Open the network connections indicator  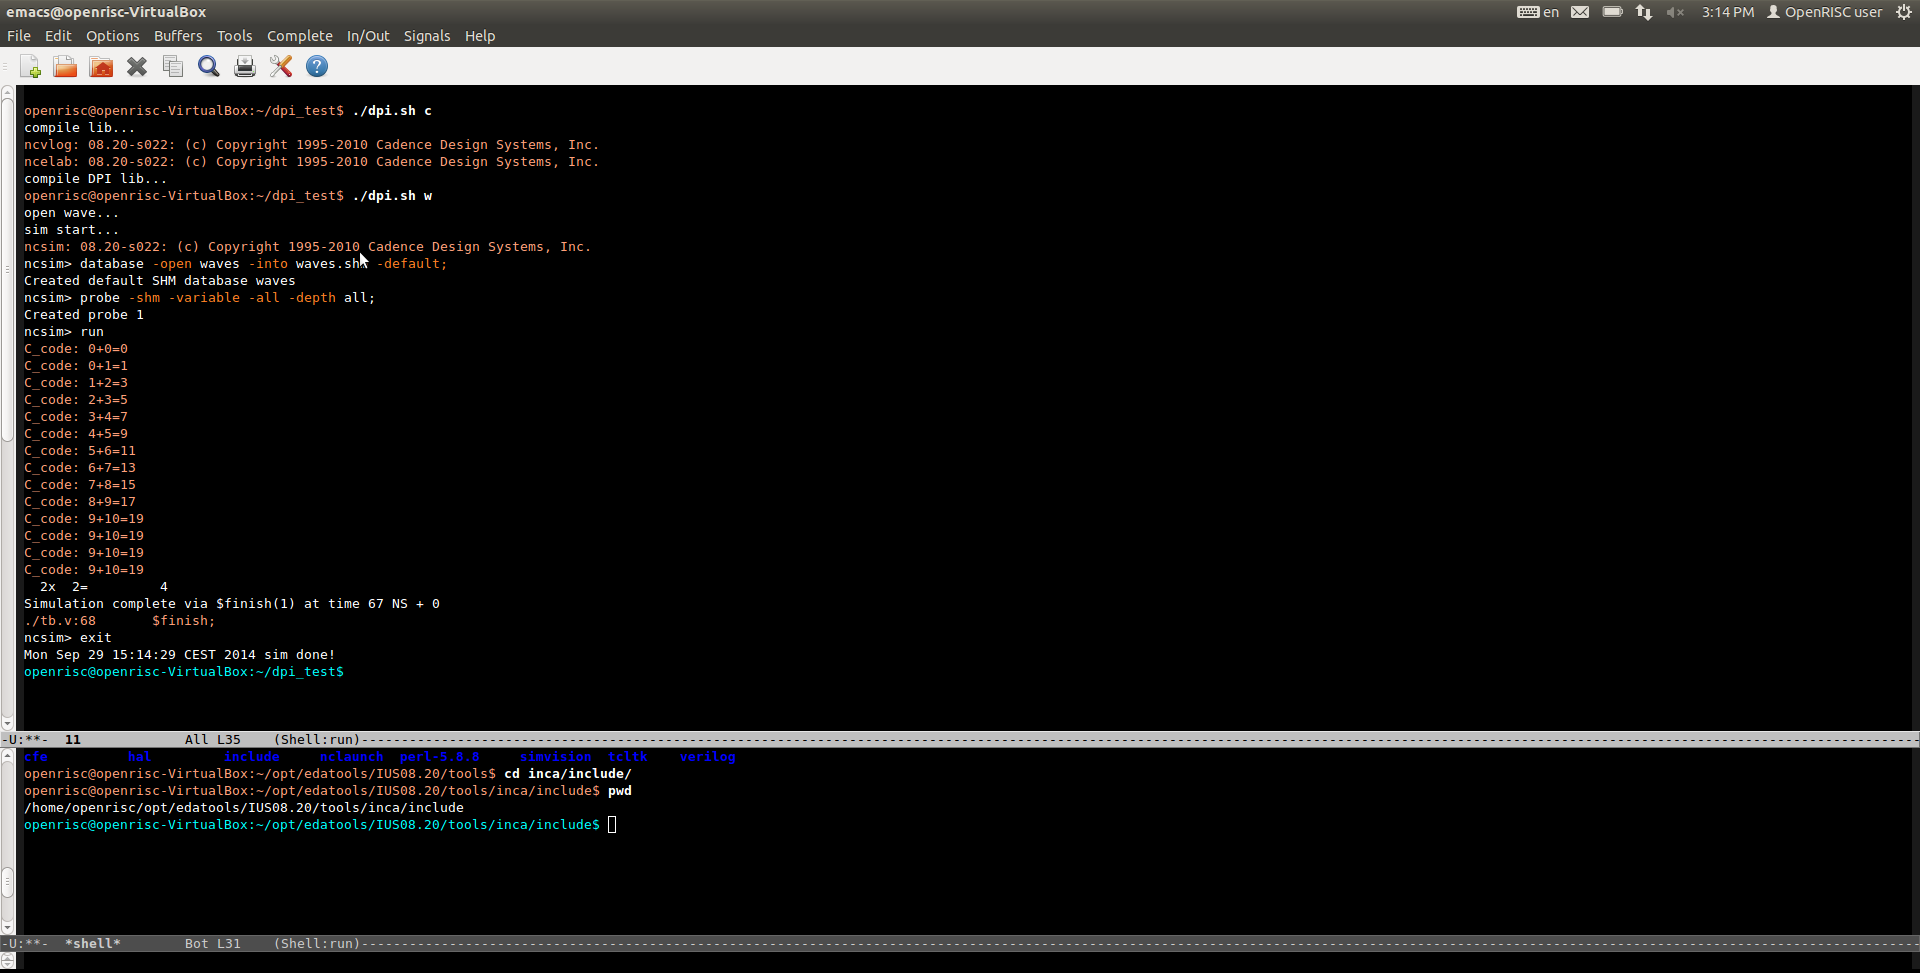1644,12
